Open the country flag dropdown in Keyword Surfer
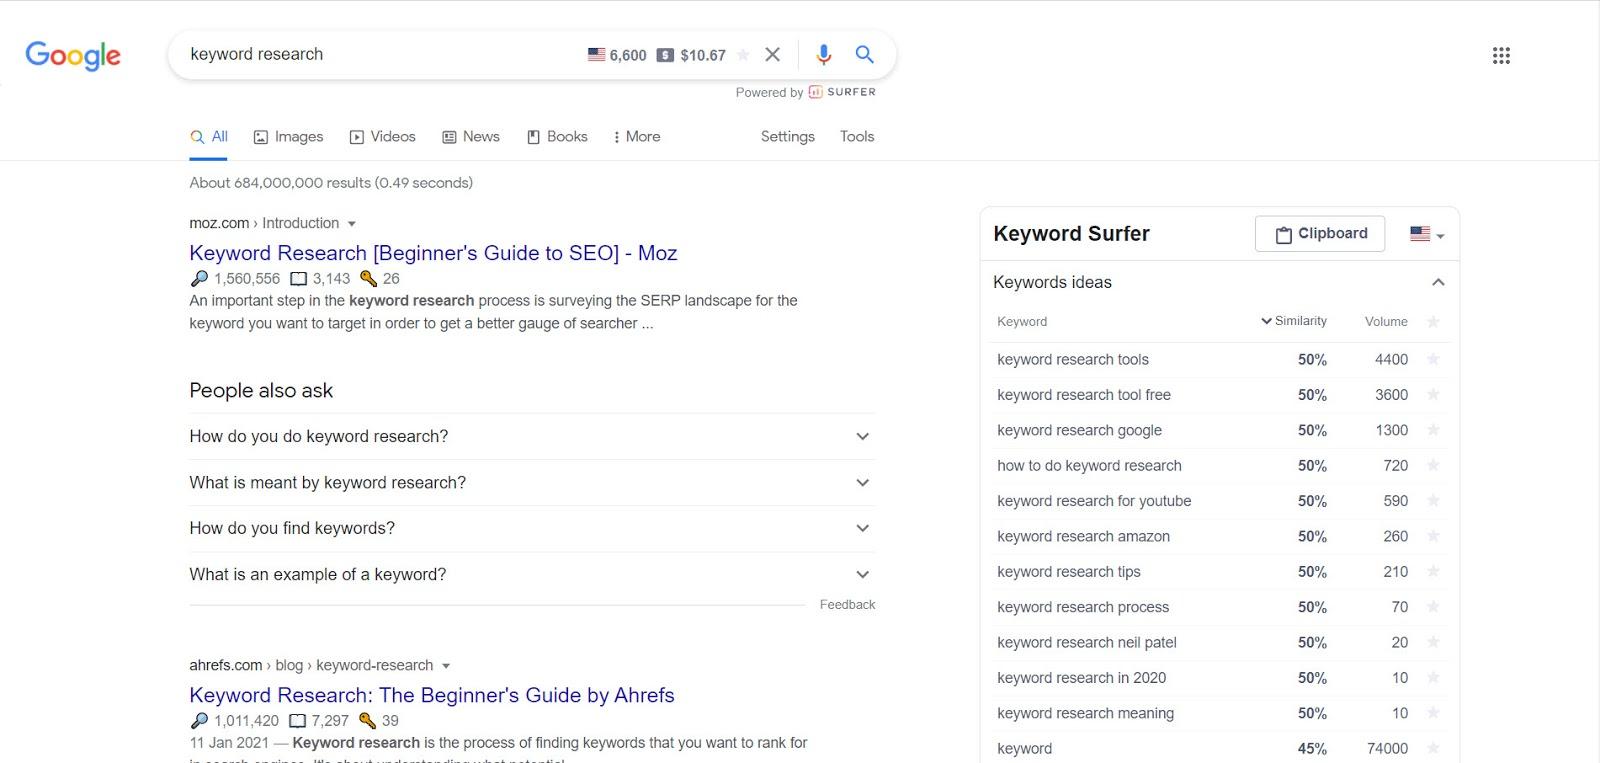Viewport: 1600px width, 763px height. tap(1427, 234)
